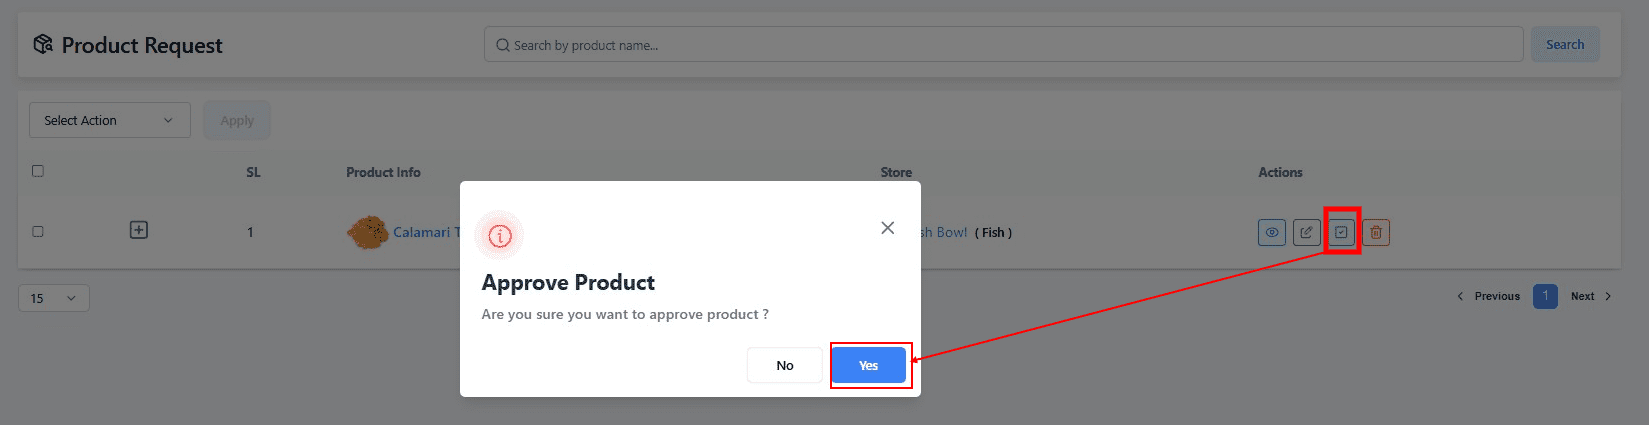This screenshot has height=425, width=1649.
Task: Confirm approval by clicking Yes
Action: (868, 365)
